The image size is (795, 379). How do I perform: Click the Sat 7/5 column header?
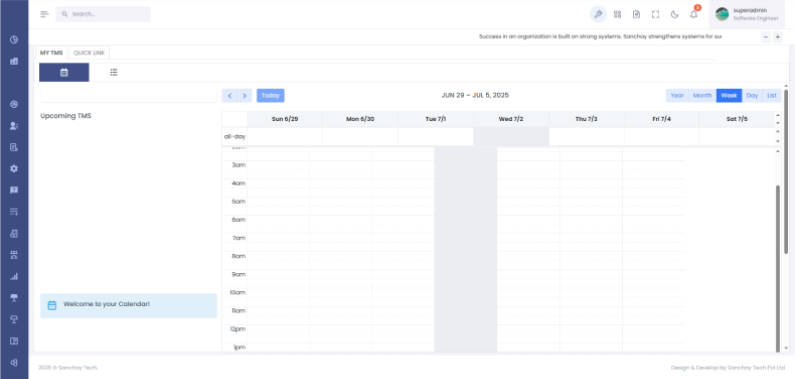click(737, 119)
